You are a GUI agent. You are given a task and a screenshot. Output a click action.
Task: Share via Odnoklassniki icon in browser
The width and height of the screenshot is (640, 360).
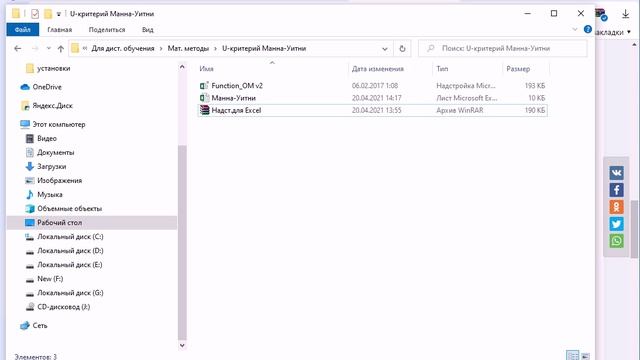tap(616, 207)
